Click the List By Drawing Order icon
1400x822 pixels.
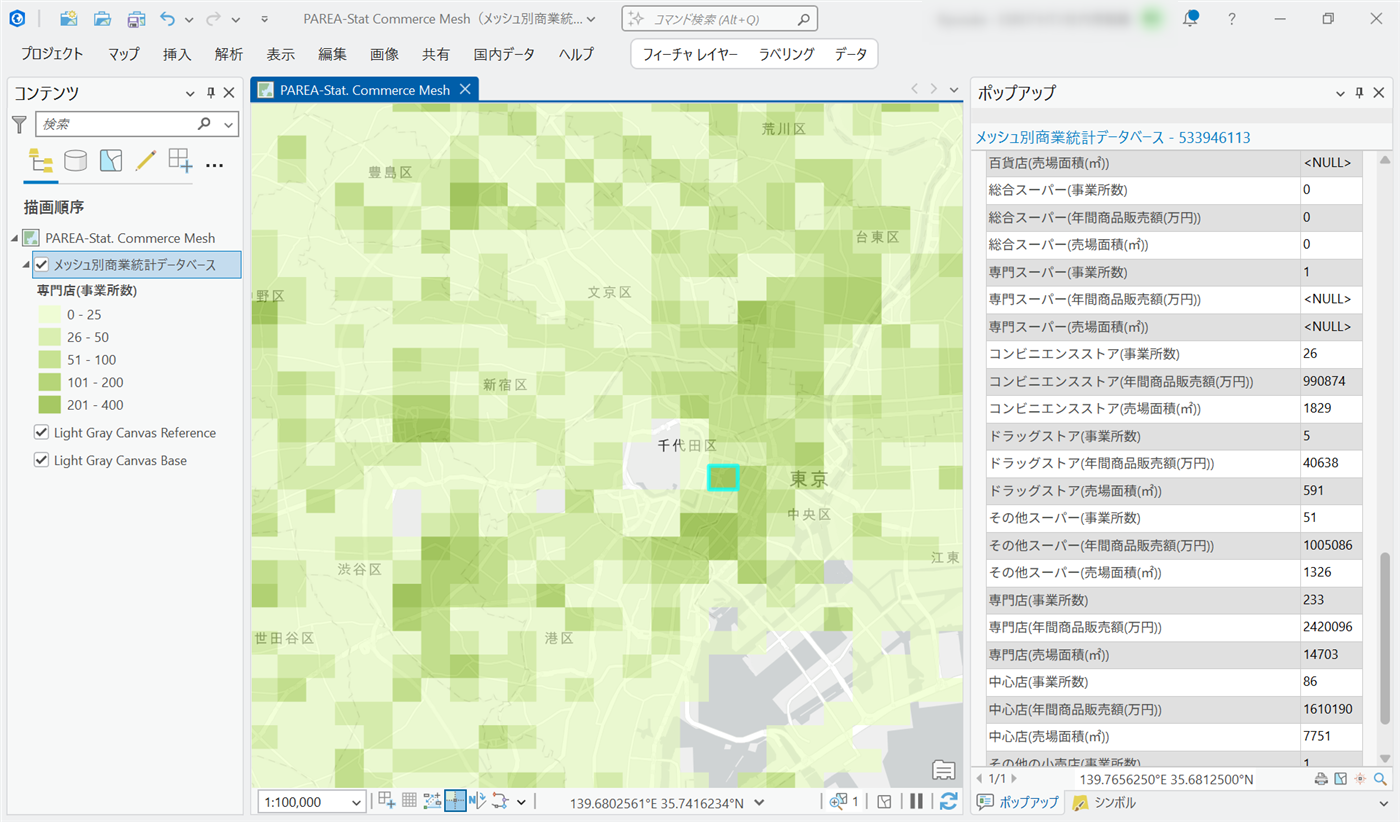point(40,161)
